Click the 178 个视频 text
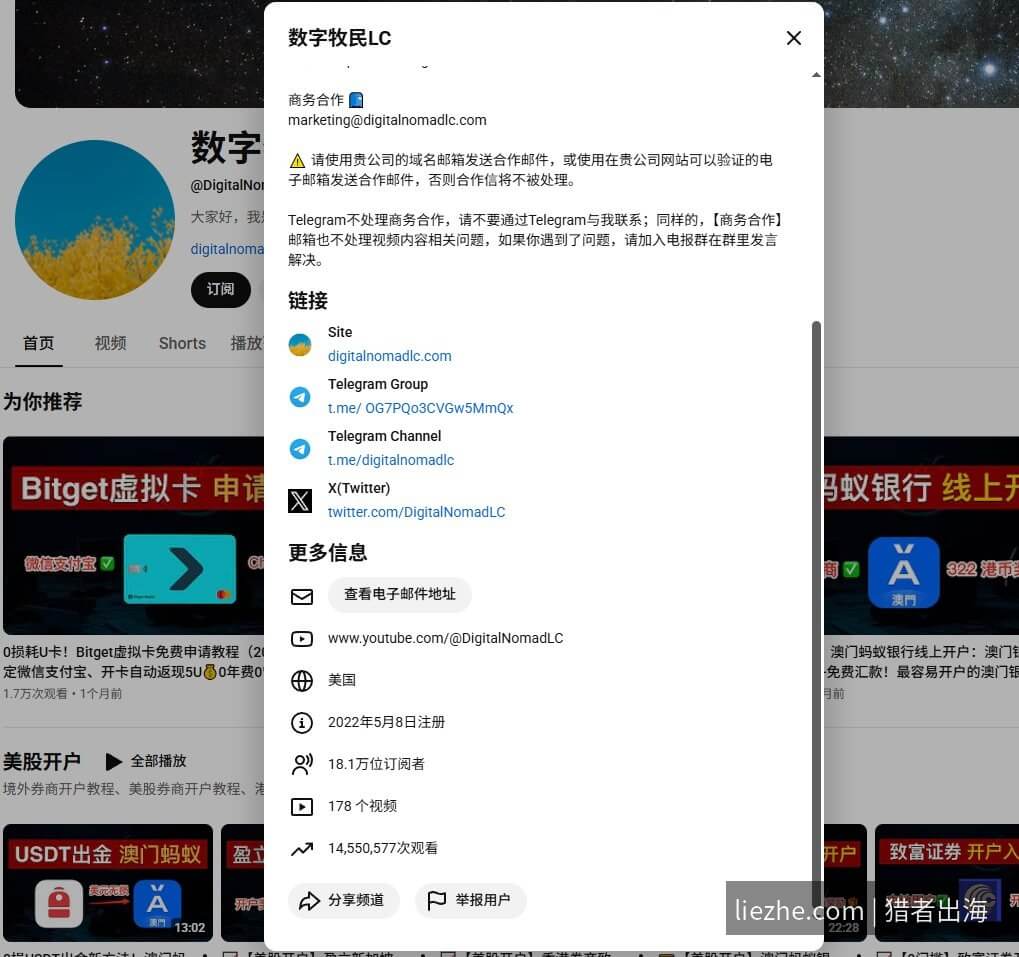 point(362,806)
